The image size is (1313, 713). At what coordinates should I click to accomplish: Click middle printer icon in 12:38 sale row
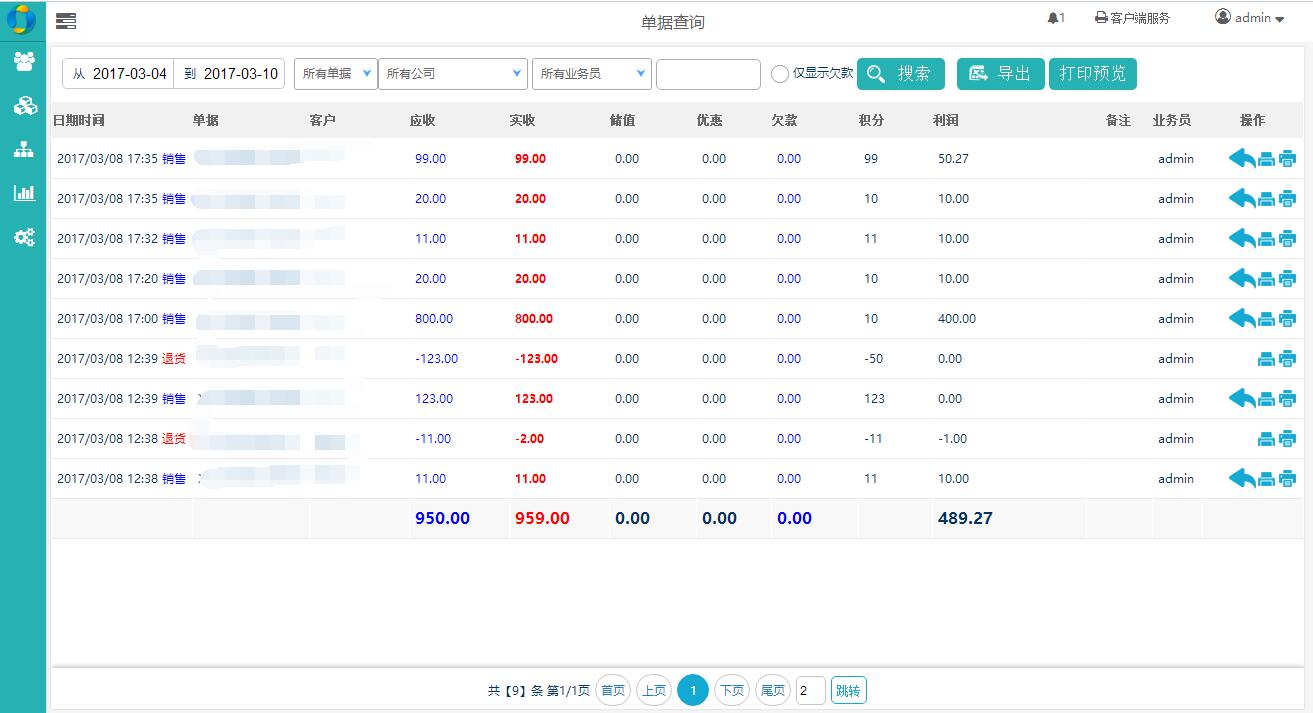pos(1266,479)
